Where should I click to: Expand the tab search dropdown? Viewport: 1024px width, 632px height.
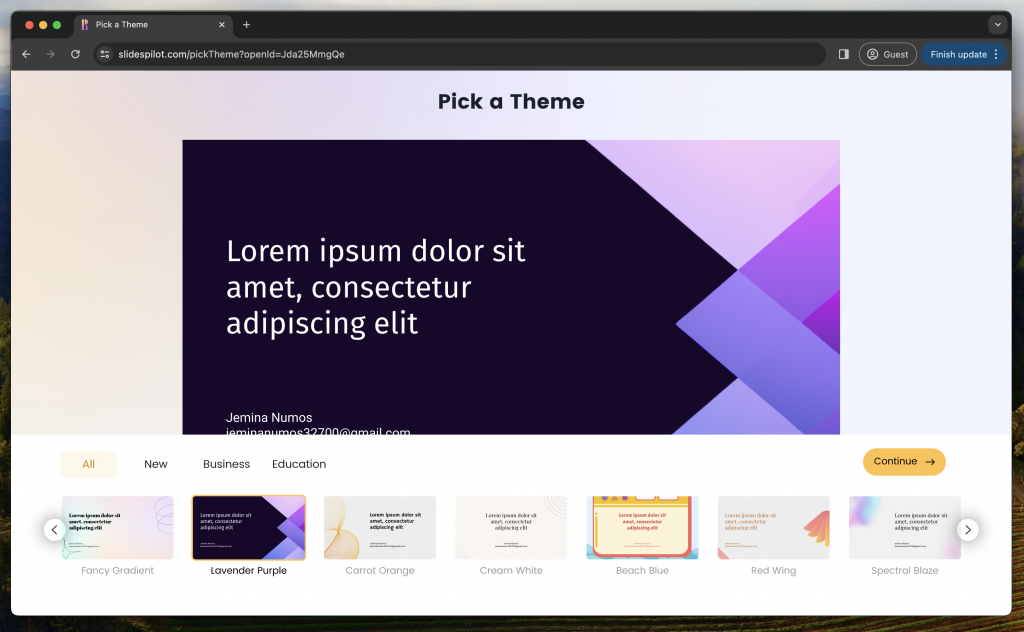[x=997, y=25]
